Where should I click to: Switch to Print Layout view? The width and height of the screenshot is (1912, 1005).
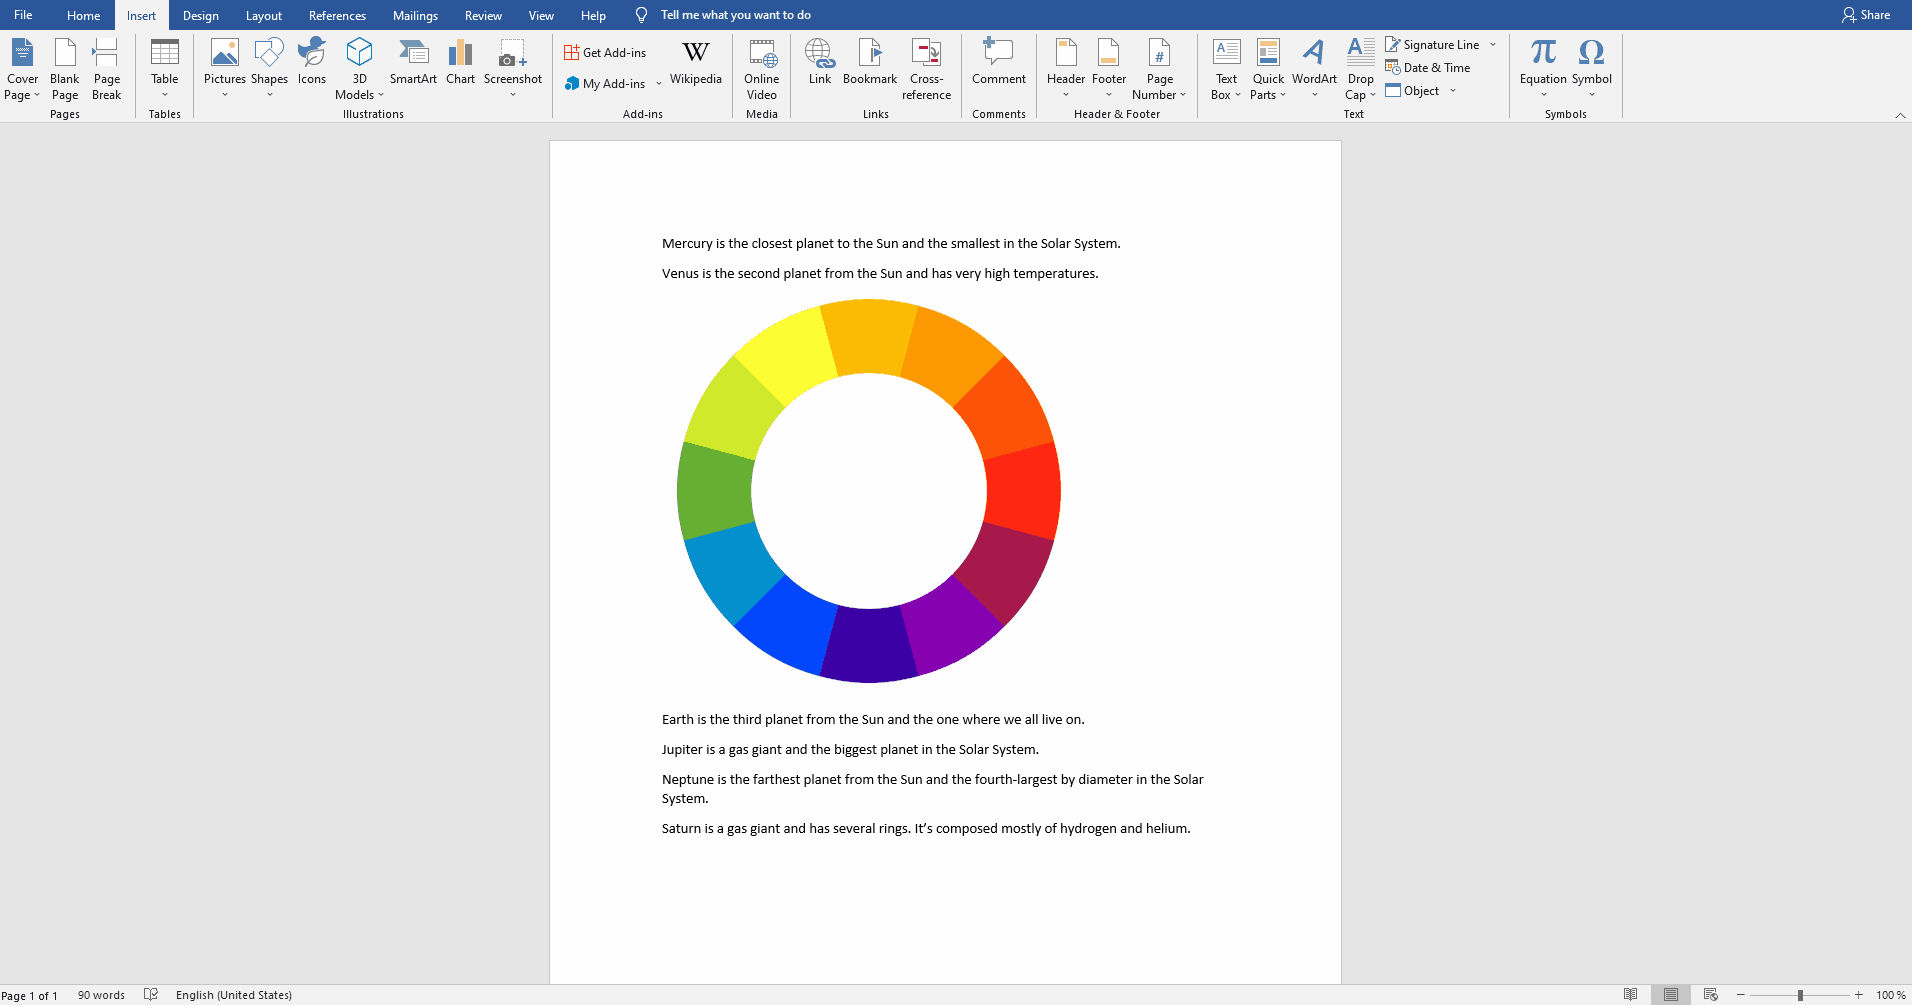(x=1671, y=995)
